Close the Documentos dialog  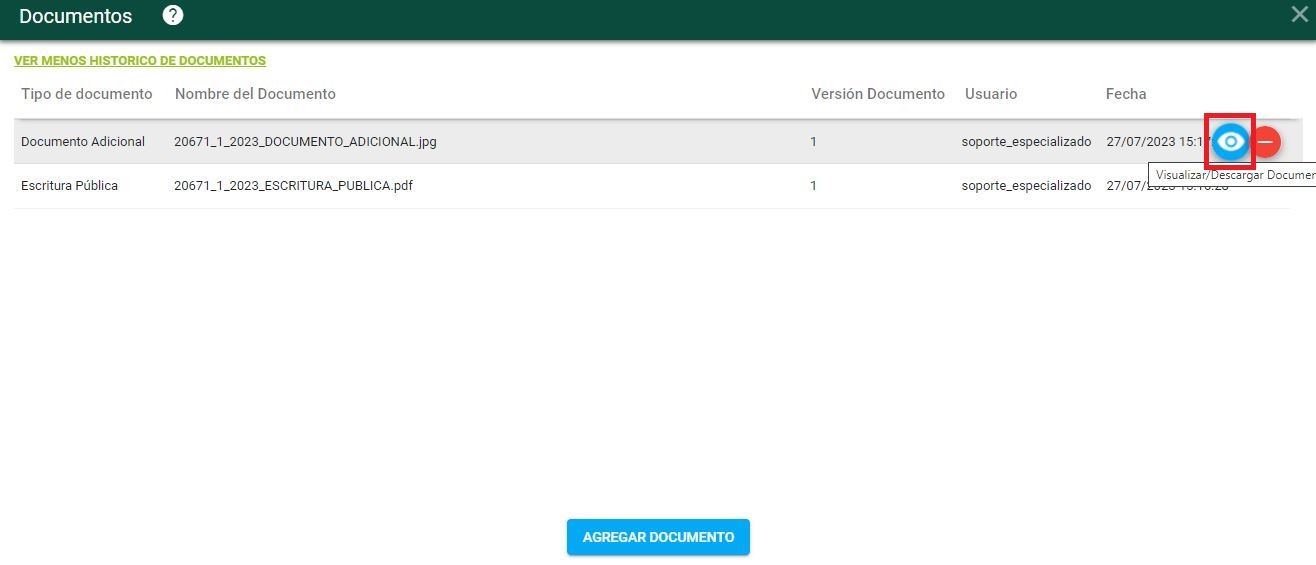(x=1299, y=15)
